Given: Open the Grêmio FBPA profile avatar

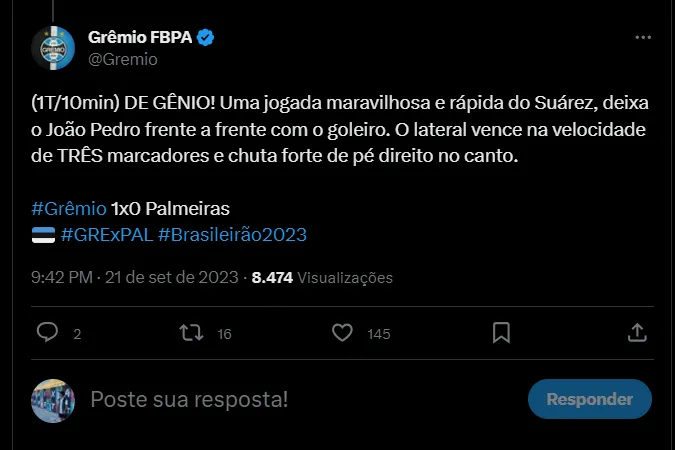Looking at the screenshot, I should 54,48.
